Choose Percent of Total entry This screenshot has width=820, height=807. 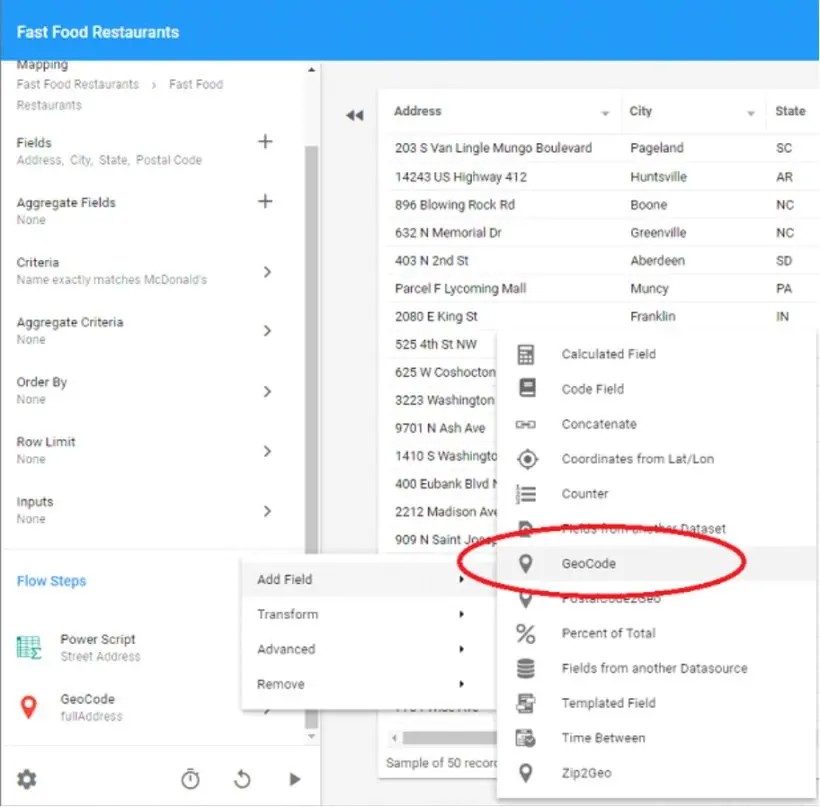click(x=656, y=633)
